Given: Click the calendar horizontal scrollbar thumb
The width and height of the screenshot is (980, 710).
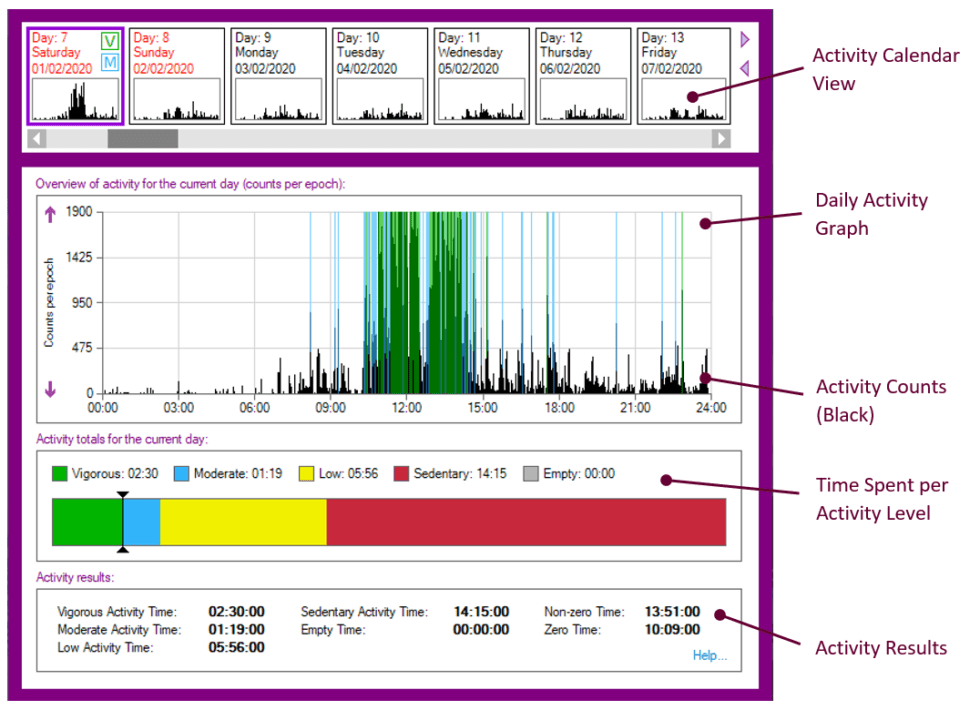Looking at the screenshot, I should (x=141, y=139).
